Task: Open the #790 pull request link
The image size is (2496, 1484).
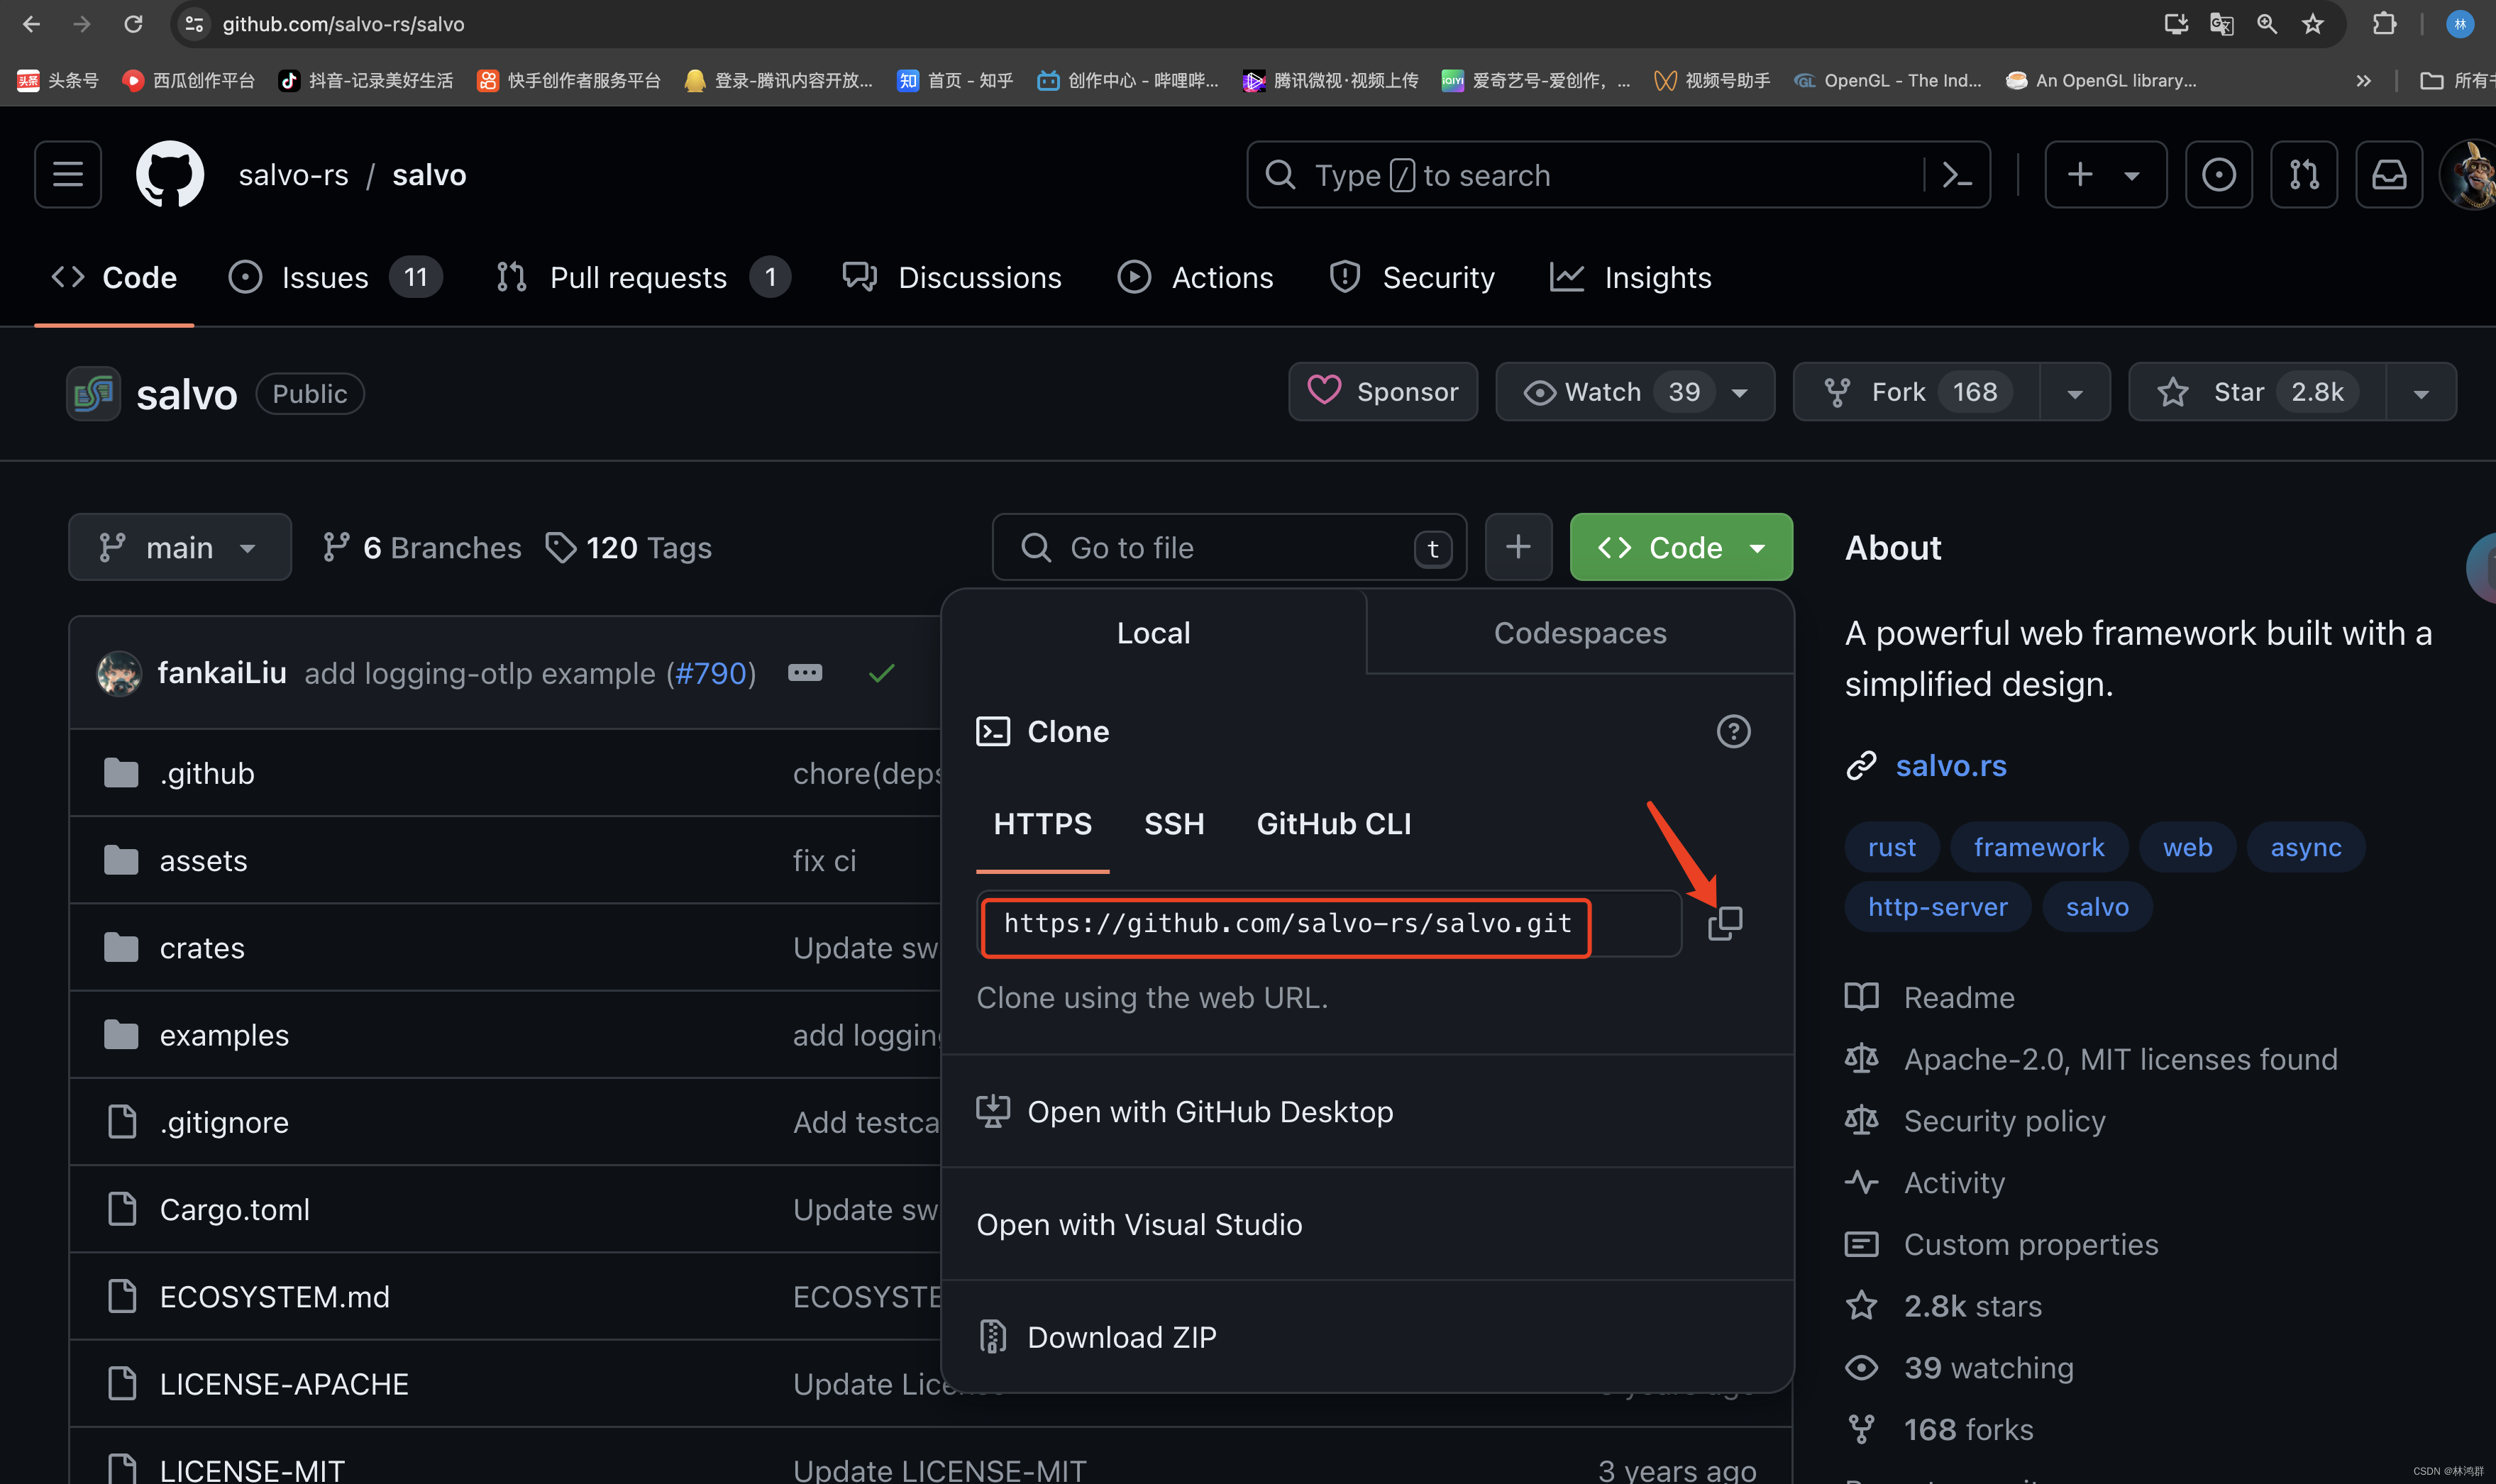Action: tap(711, 674)
